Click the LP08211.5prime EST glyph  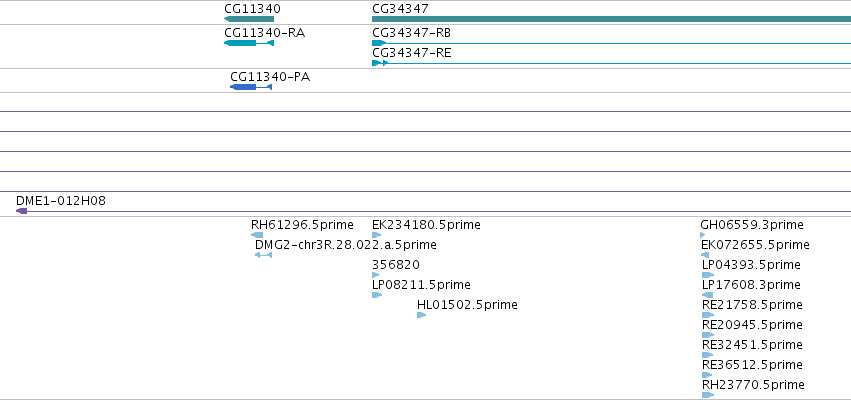point(377,295)
